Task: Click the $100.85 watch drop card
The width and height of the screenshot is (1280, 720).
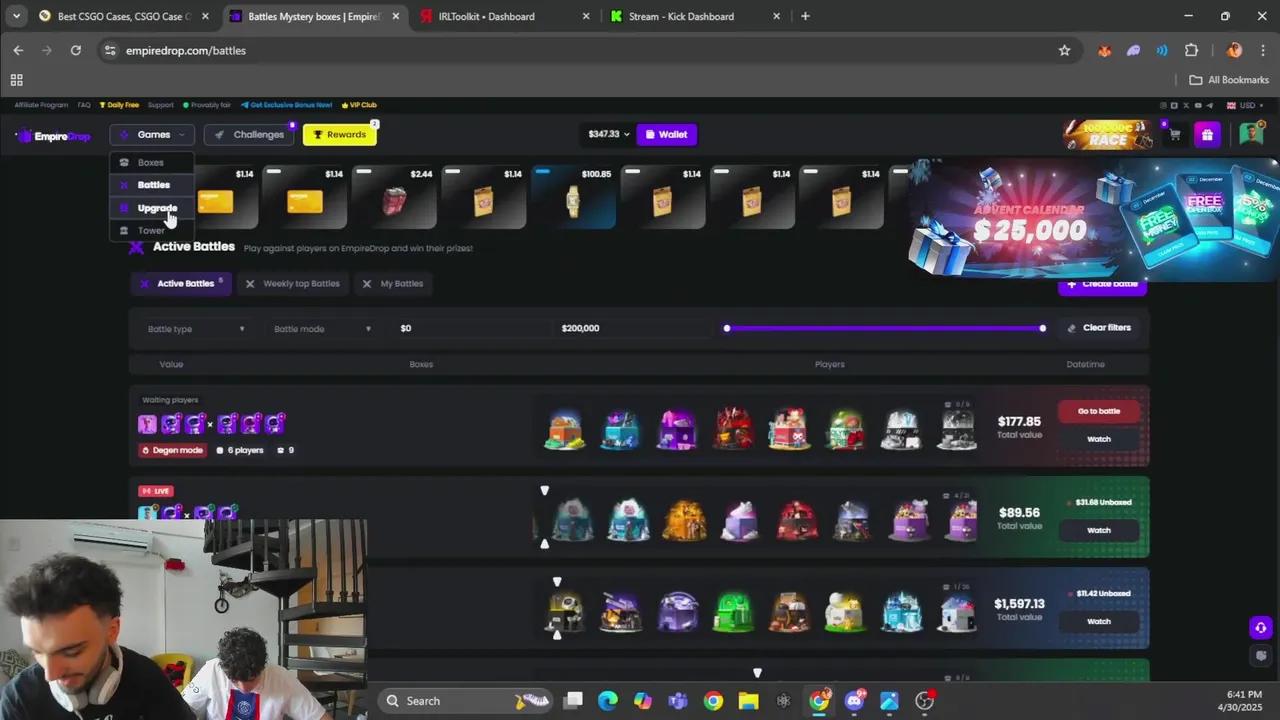Action: [573, 197]
